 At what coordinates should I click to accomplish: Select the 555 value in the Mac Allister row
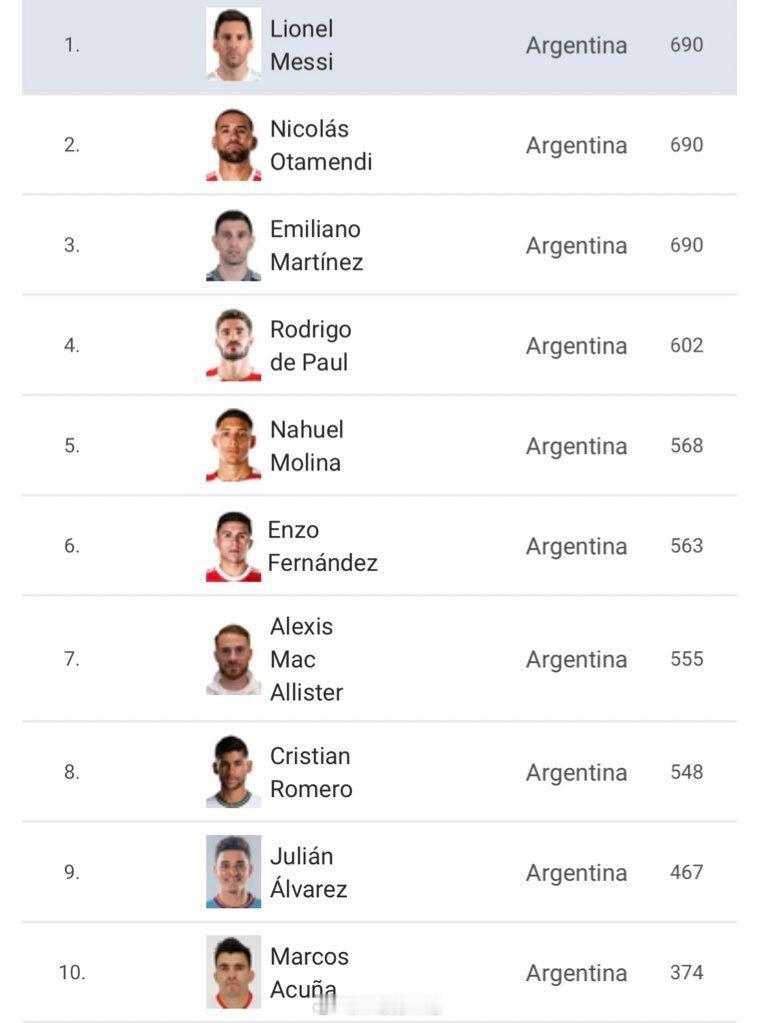coord(687,659)
